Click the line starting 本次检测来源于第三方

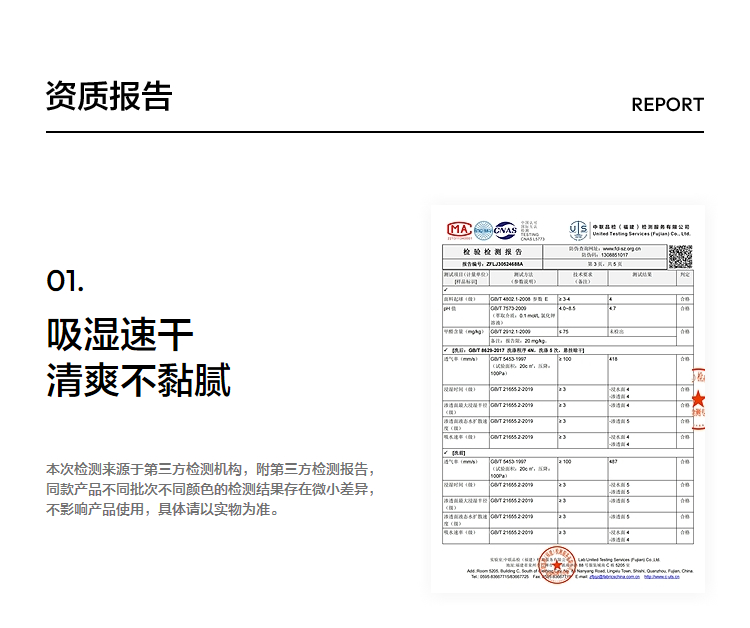point(210,469)
